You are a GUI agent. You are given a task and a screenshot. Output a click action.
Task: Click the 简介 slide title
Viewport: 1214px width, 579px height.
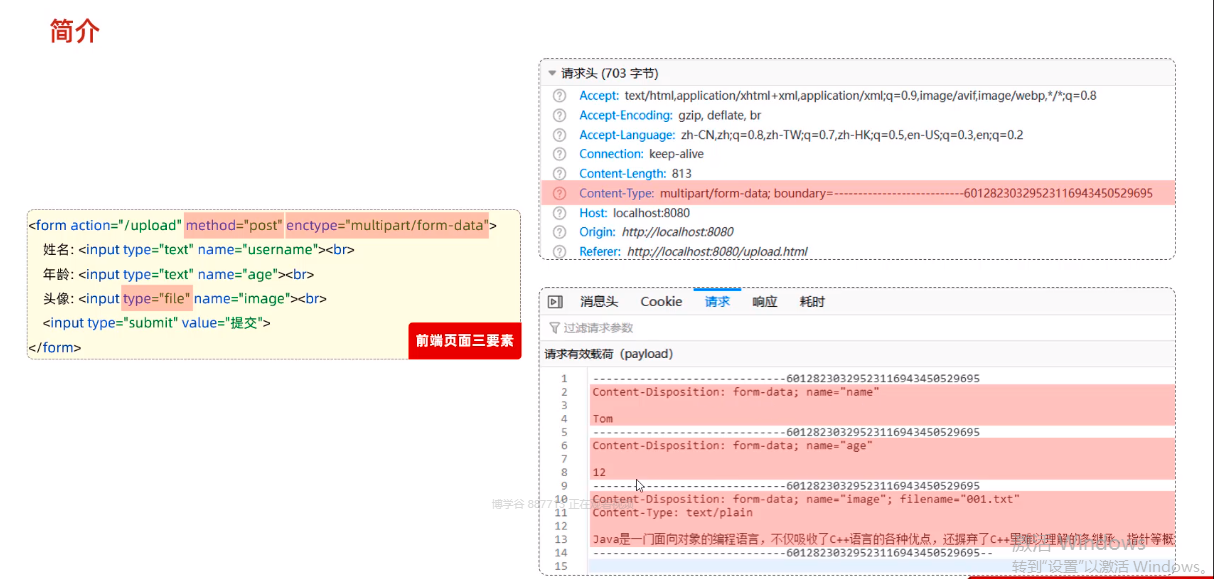tap(75, 31)
